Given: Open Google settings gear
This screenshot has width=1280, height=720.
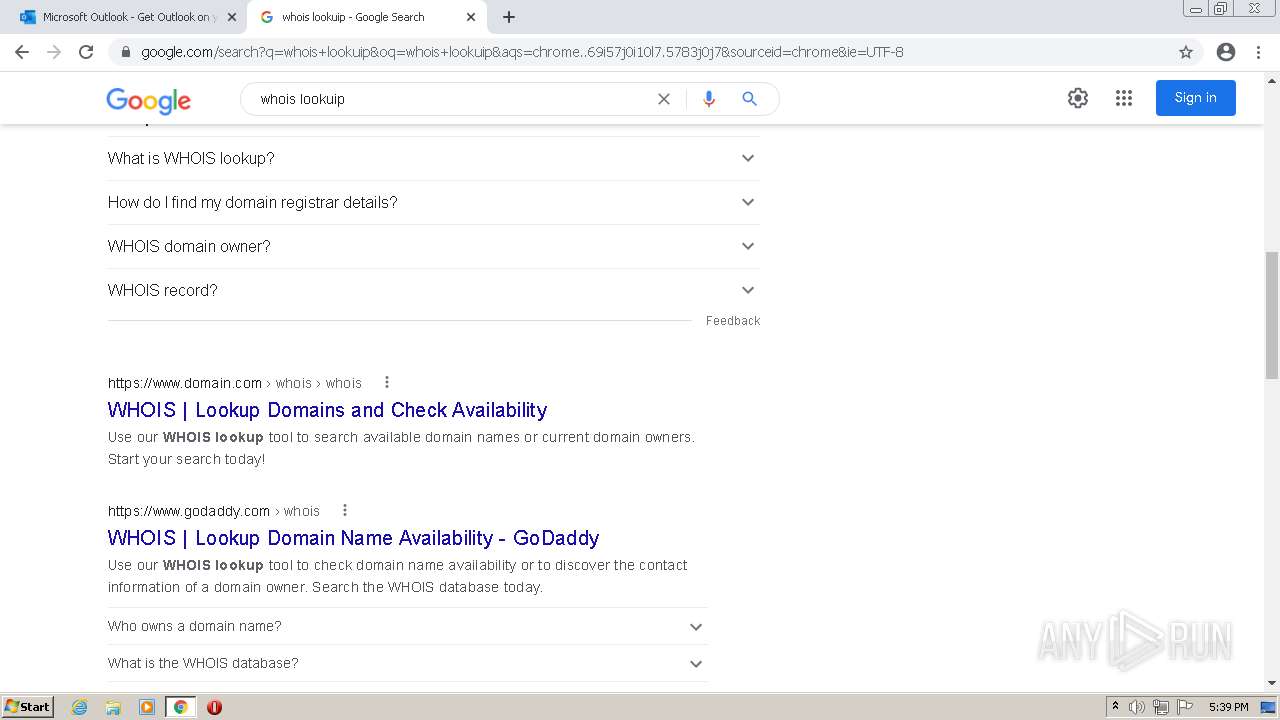Looking at the screenshot, I should click(1077, 98).
